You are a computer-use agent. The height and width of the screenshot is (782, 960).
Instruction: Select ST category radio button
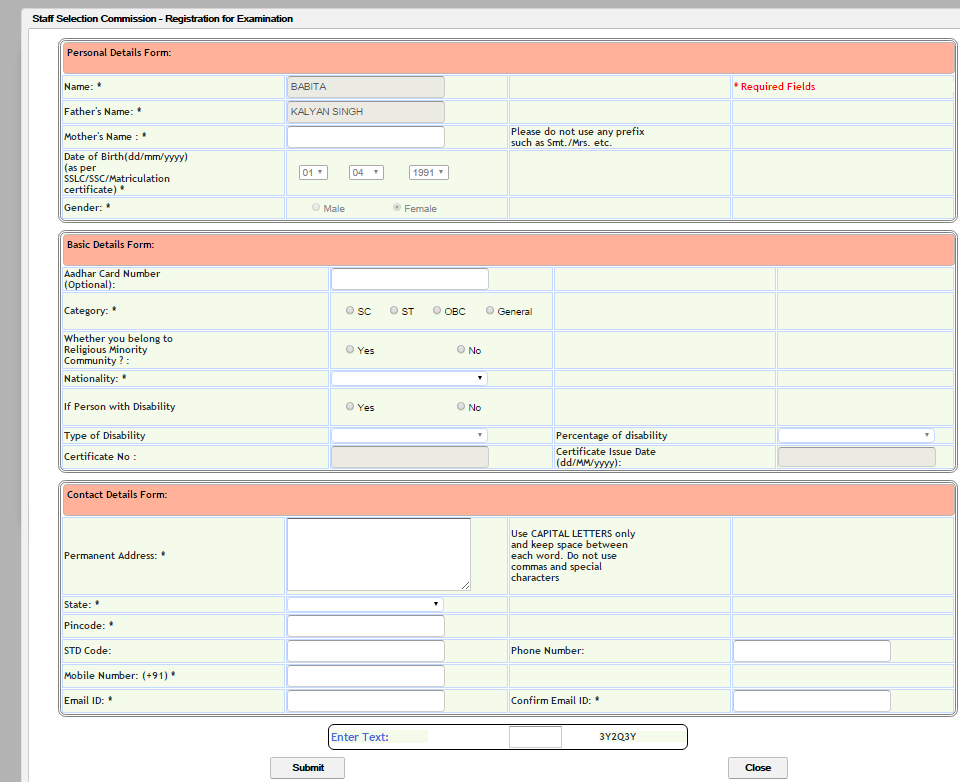coord(394,310)
